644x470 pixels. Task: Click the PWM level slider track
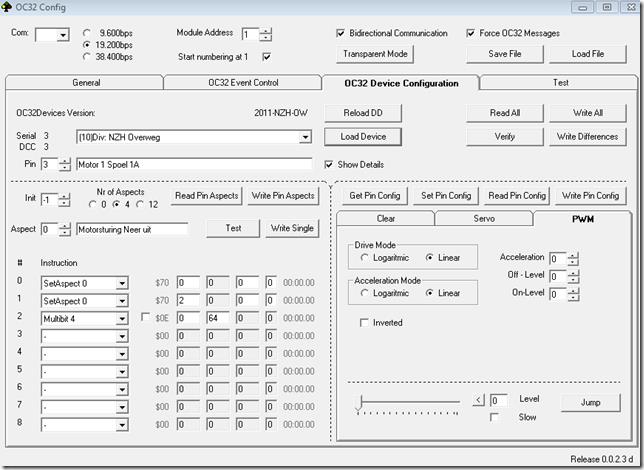[x=410, y=401]
